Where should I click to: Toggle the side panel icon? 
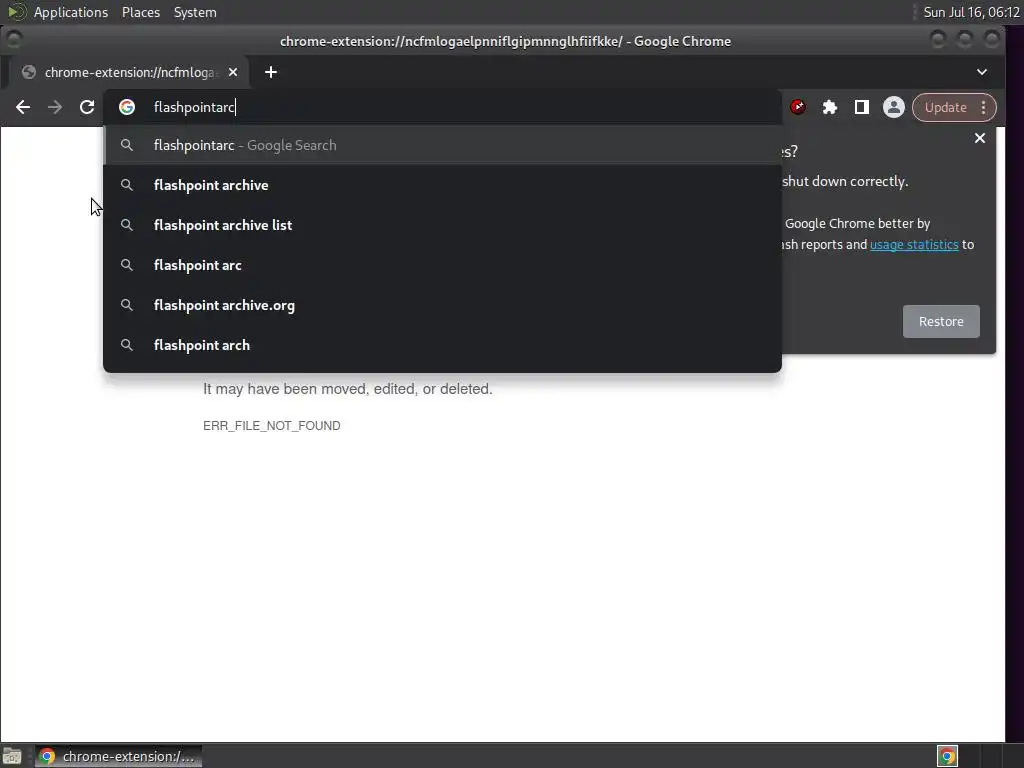pyautogui.click(x=861, y=107)
